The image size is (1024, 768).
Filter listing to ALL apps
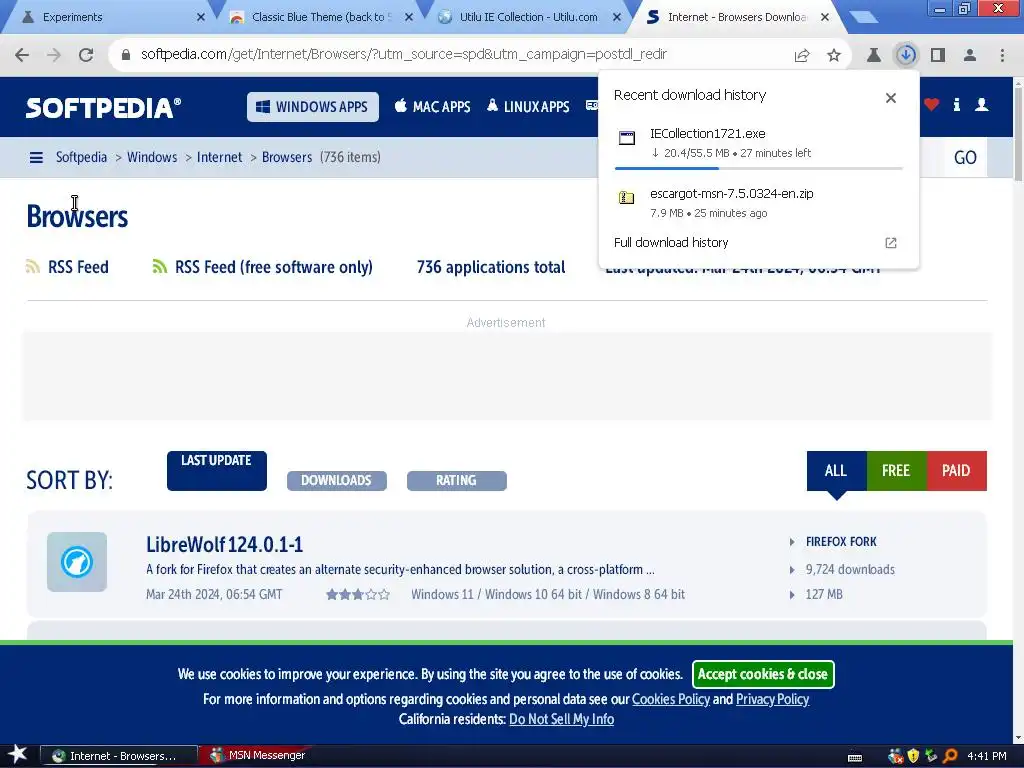pyautogui.click(x=837, y=471)
